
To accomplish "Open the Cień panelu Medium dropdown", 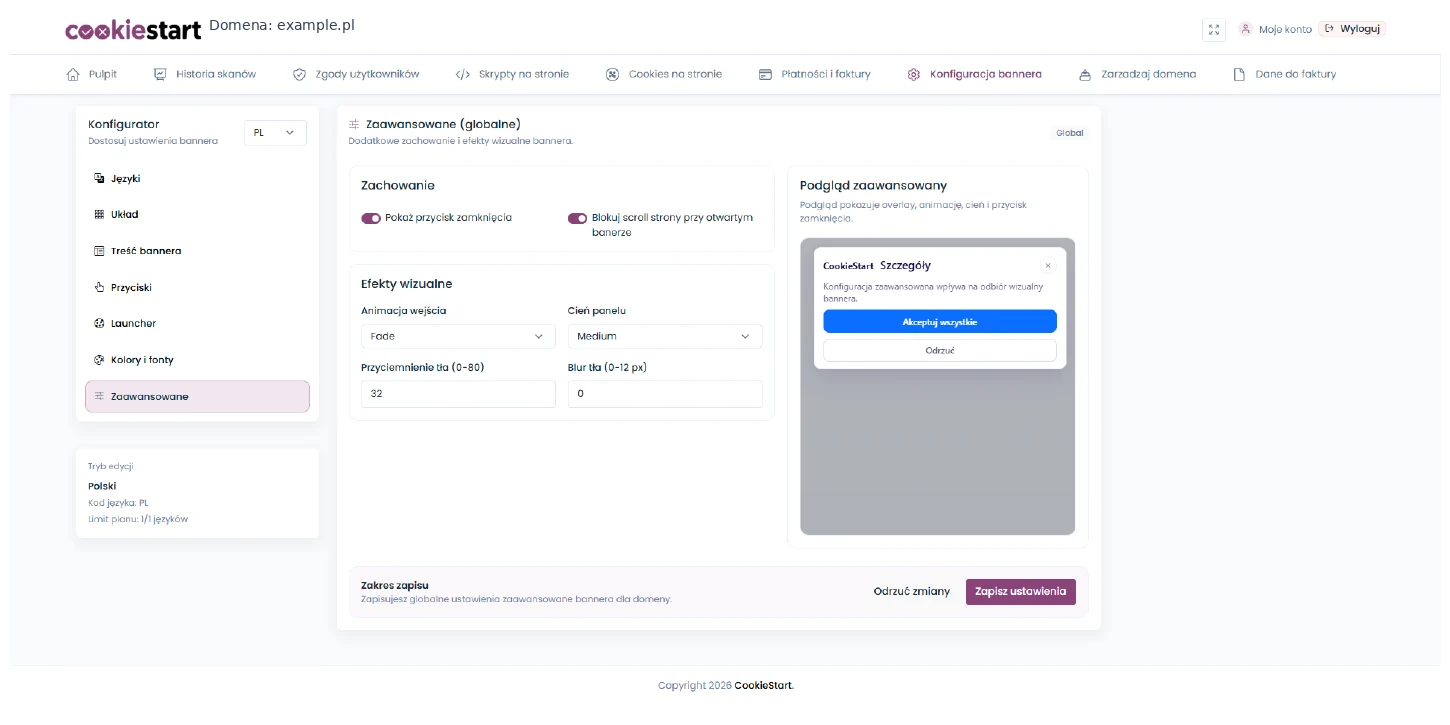I will (x=665, y=336).
